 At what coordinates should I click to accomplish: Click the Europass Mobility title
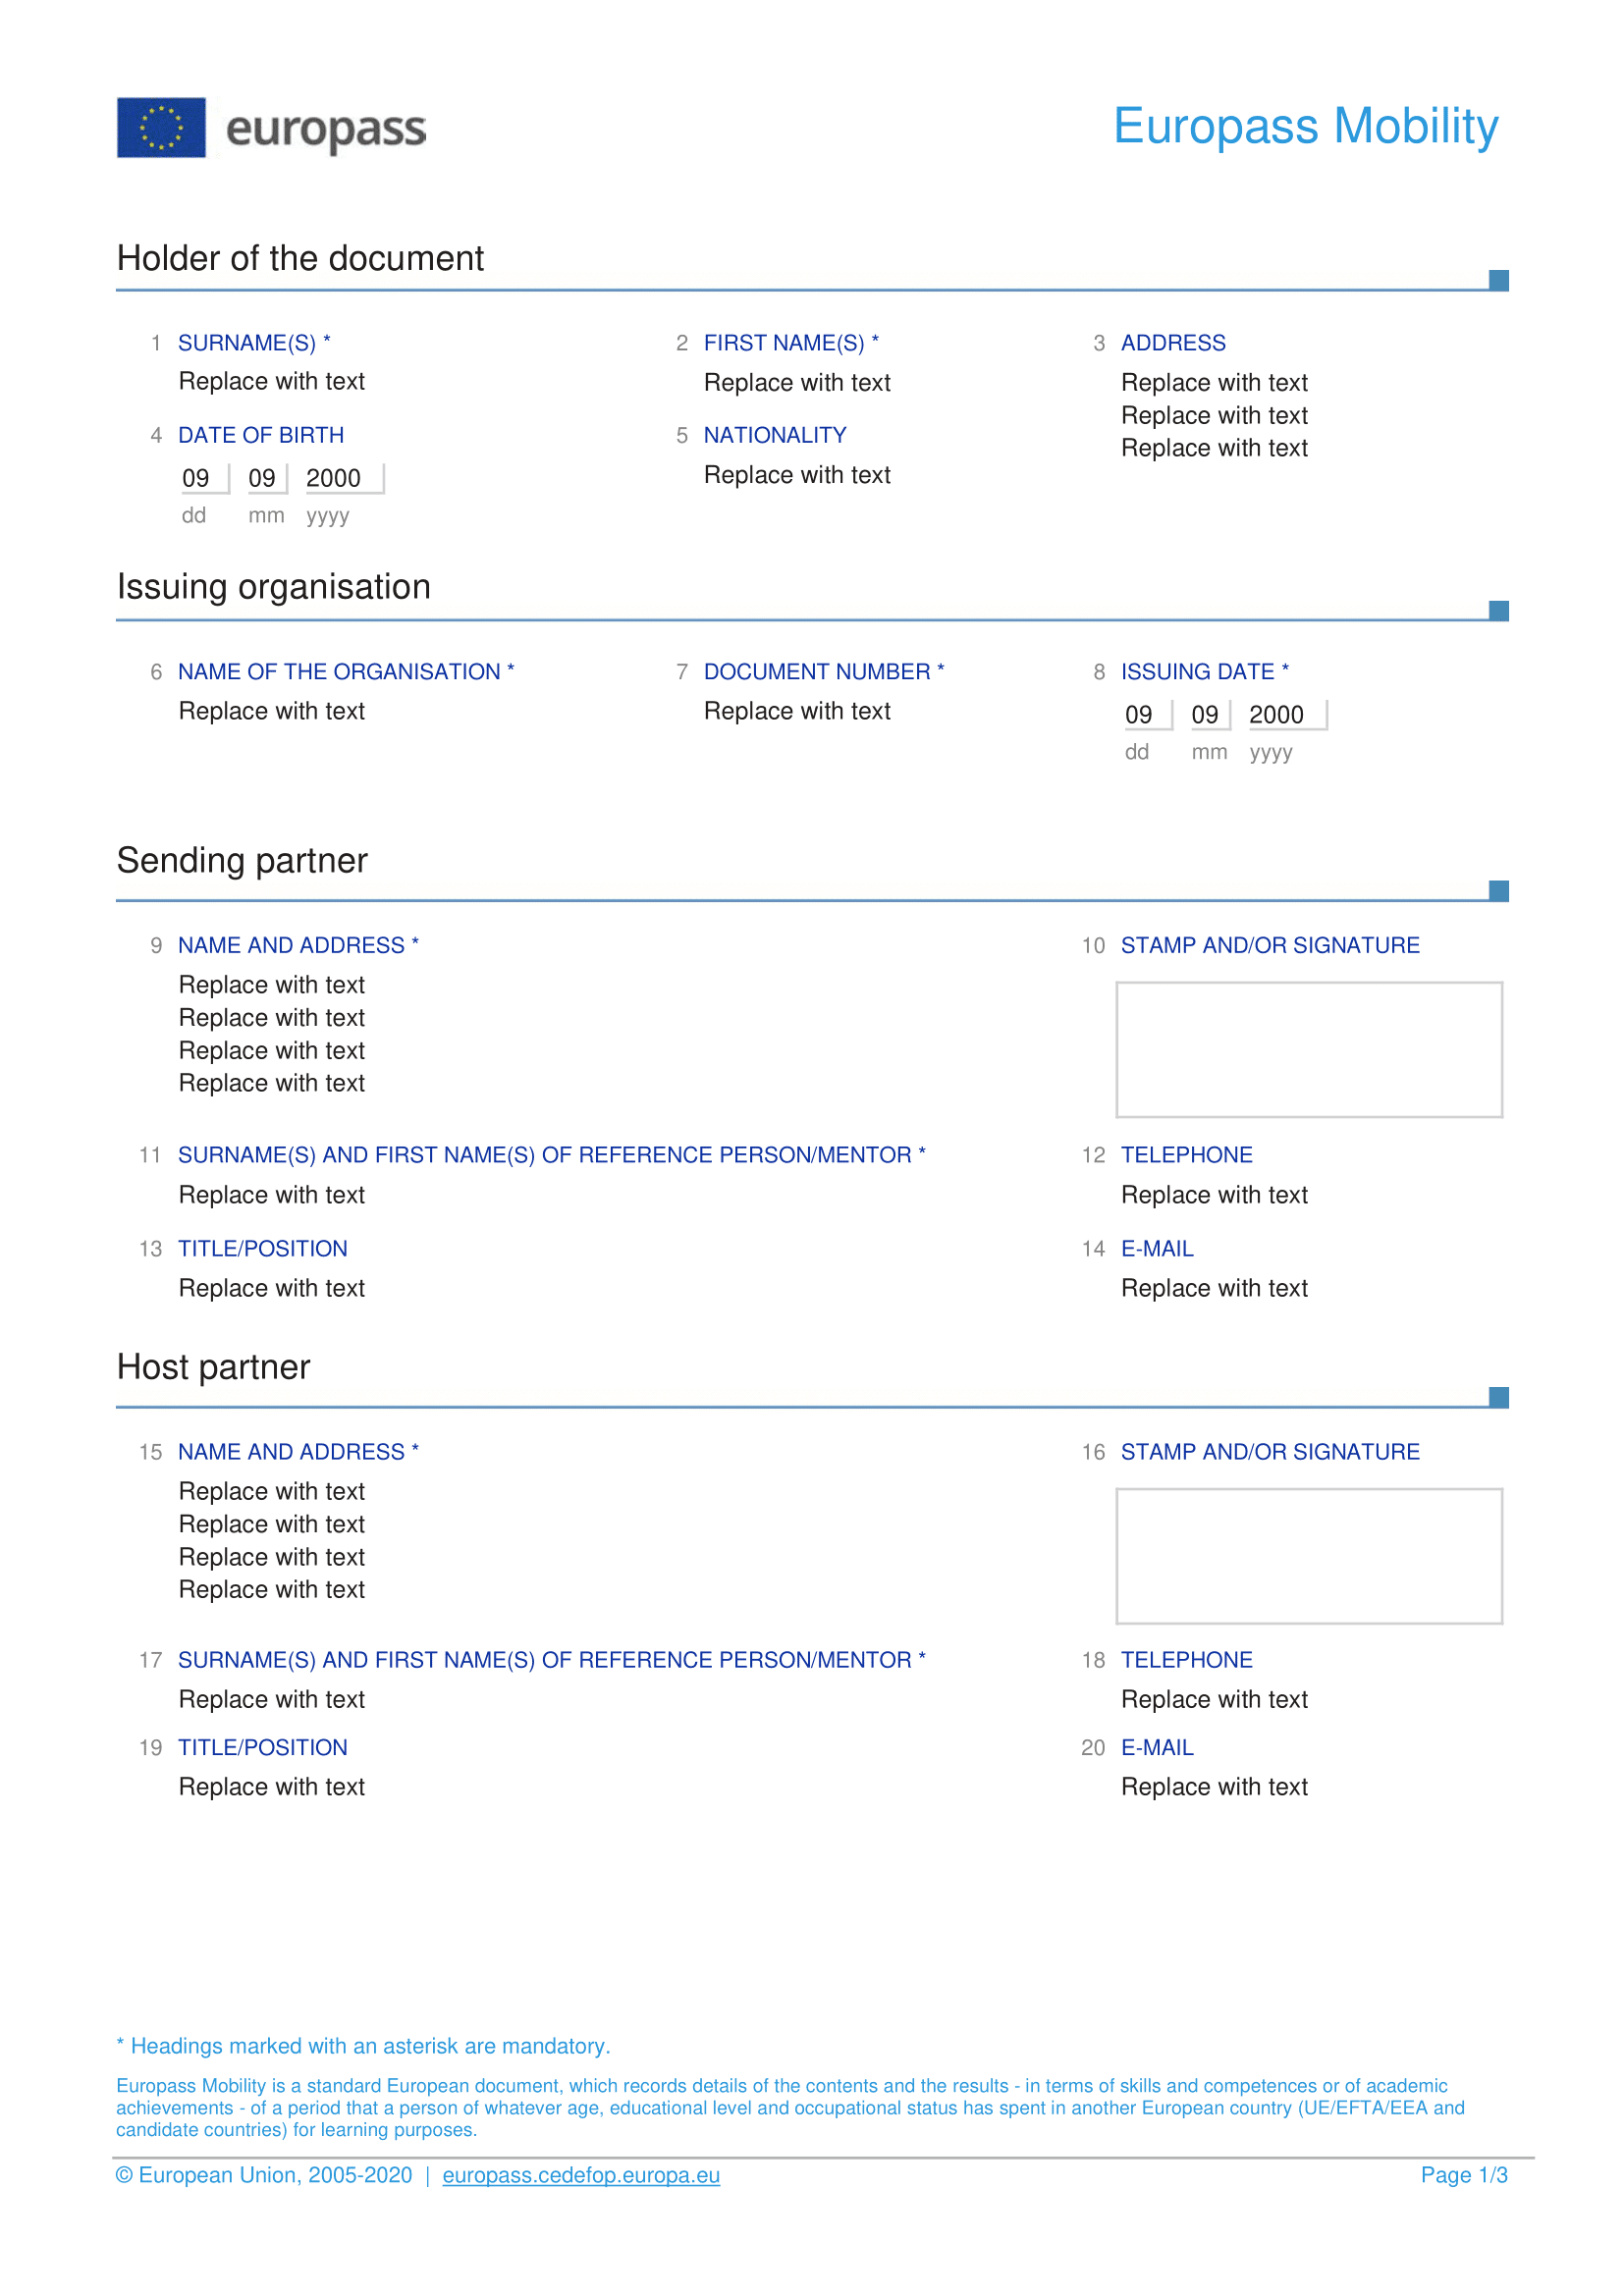[x=1306, y=127]
